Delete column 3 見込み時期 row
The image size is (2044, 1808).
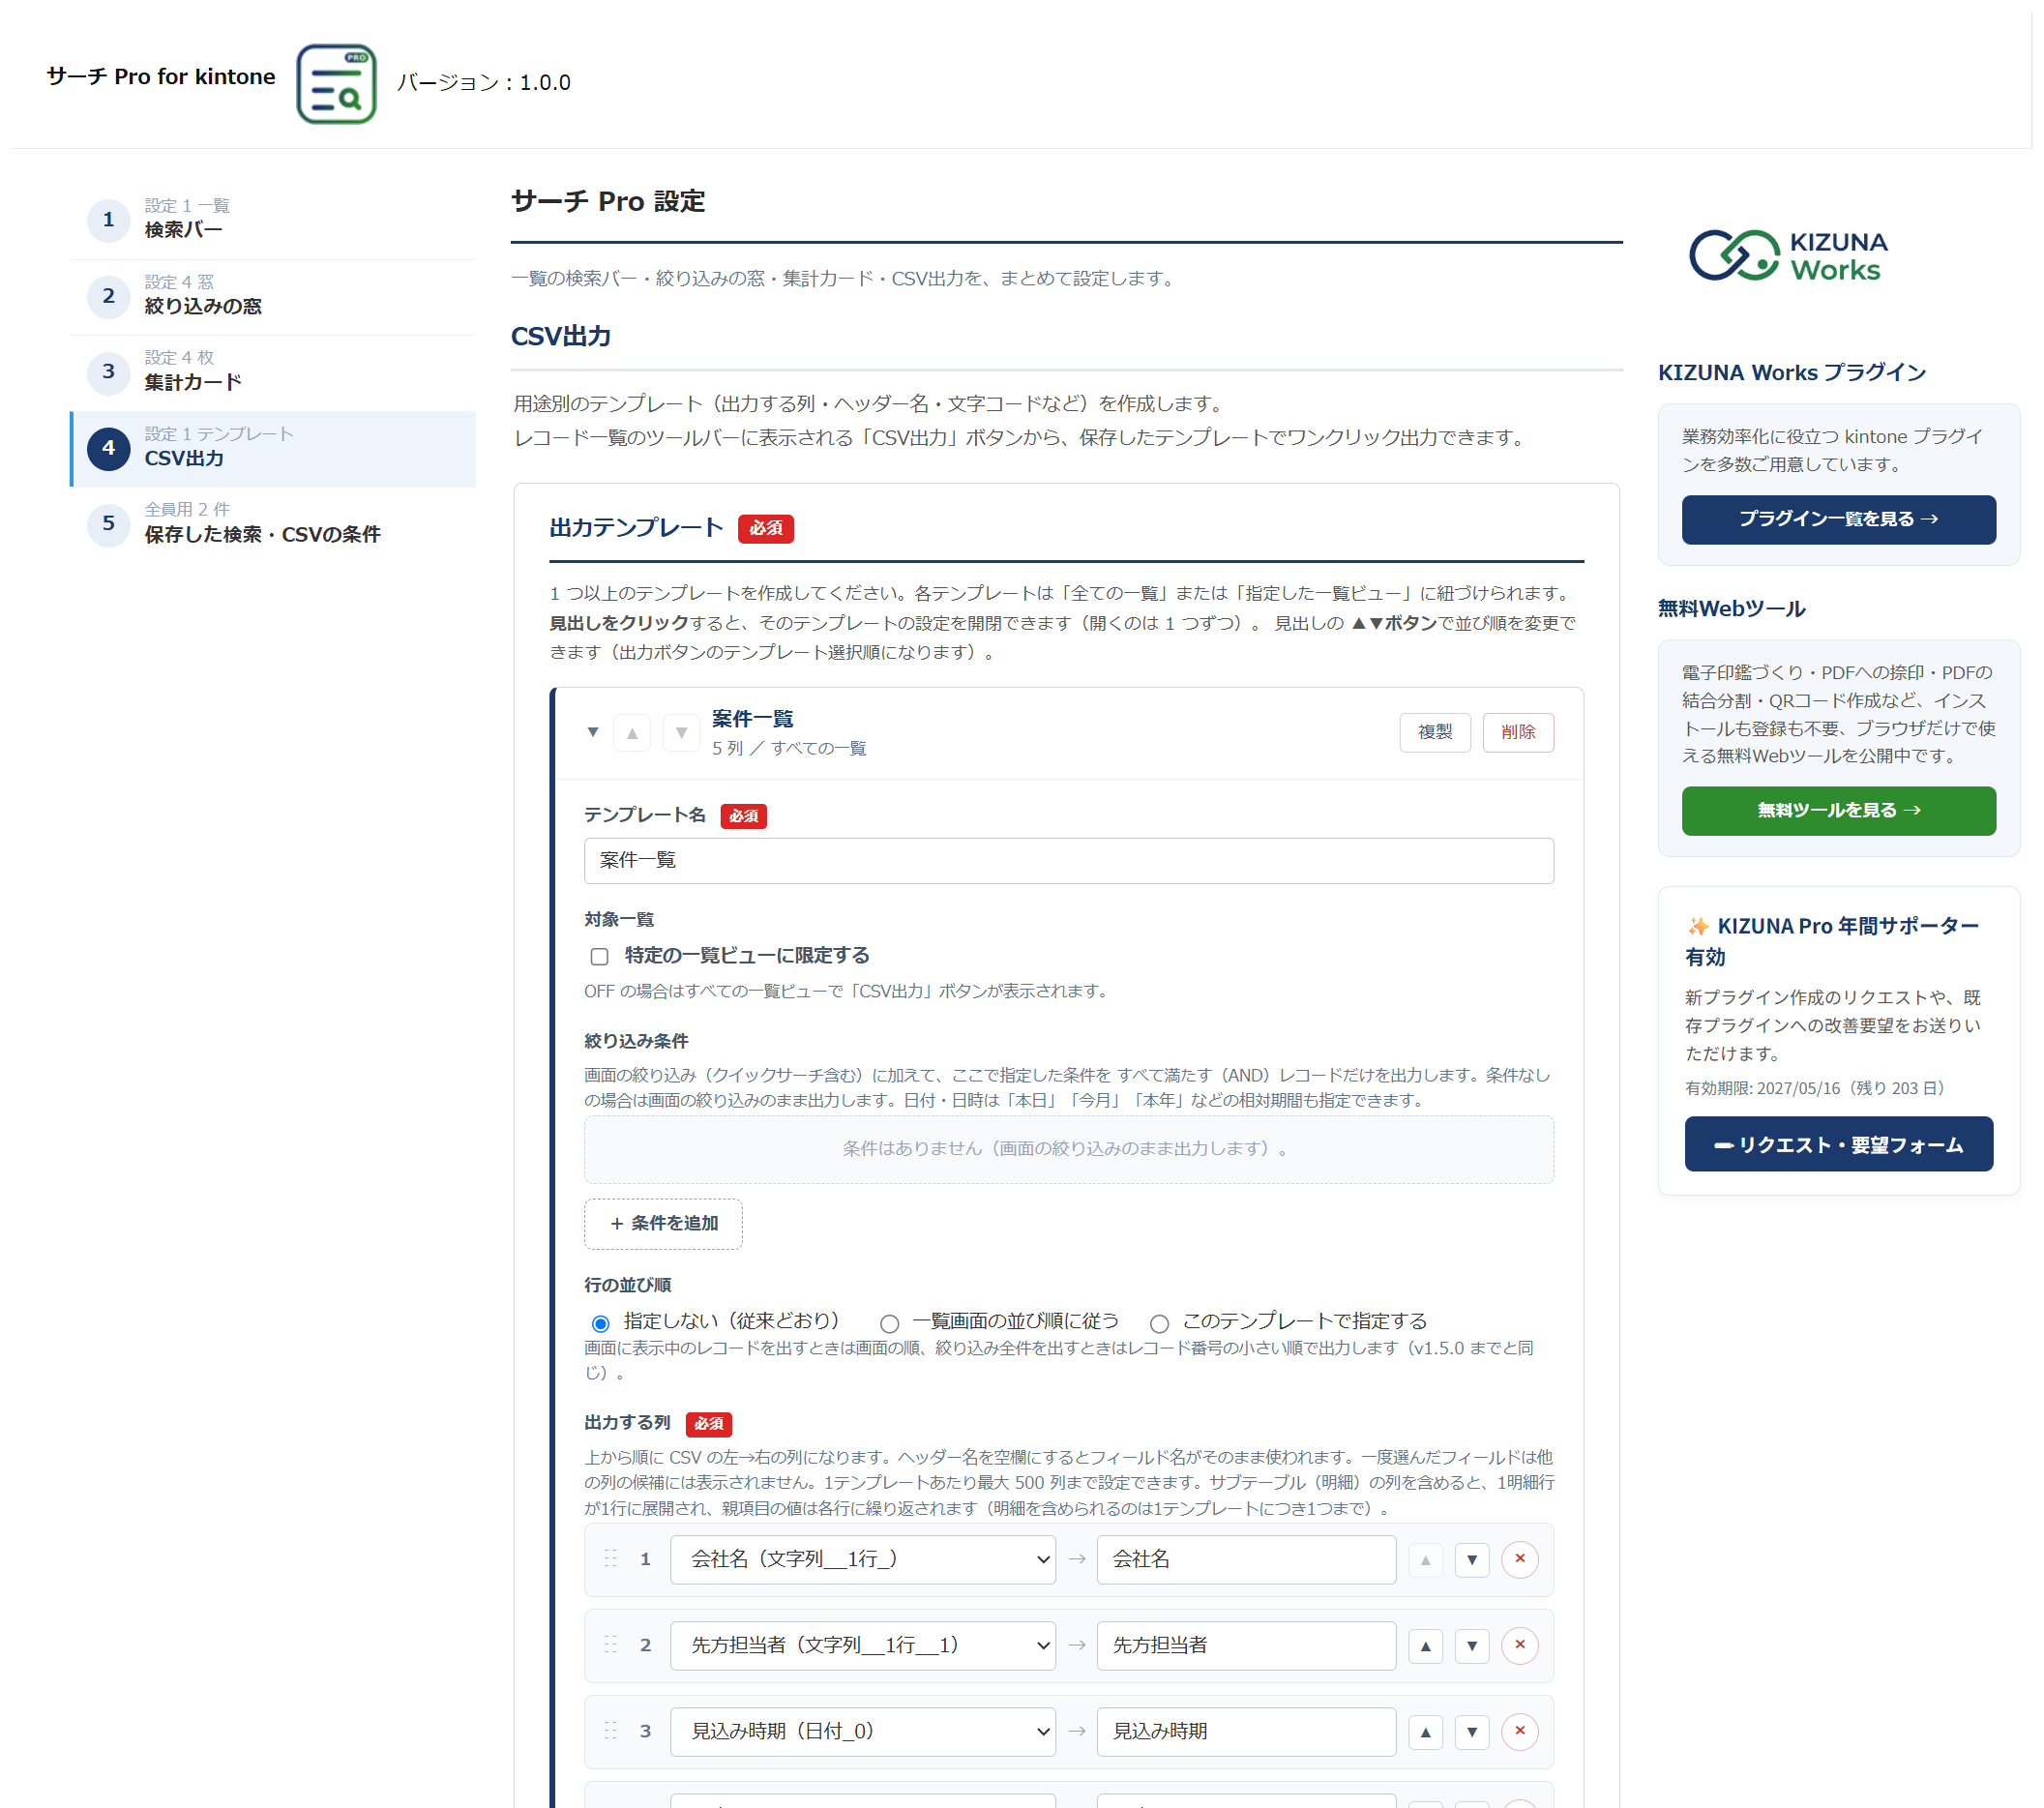coord(1519,1731)
